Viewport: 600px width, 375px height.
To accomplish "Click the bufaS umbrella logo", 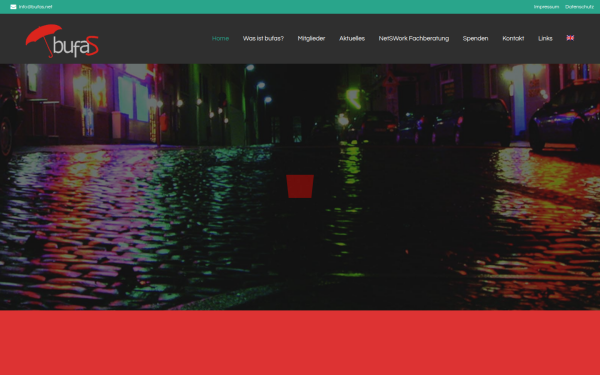I will pyautogui.click(x=62, y=41).
